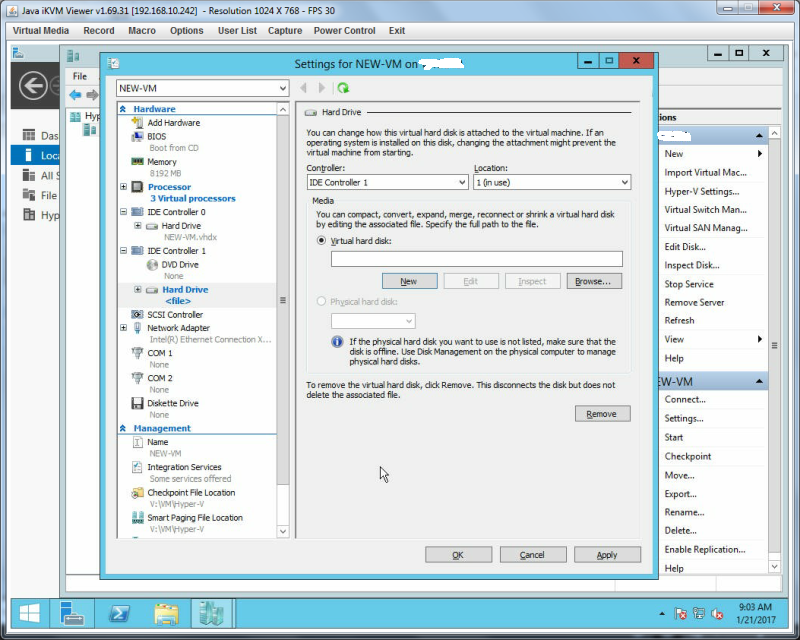Click the Apply button
The image size is (800, 640).
pyautogui.click(x=607, y=555)
